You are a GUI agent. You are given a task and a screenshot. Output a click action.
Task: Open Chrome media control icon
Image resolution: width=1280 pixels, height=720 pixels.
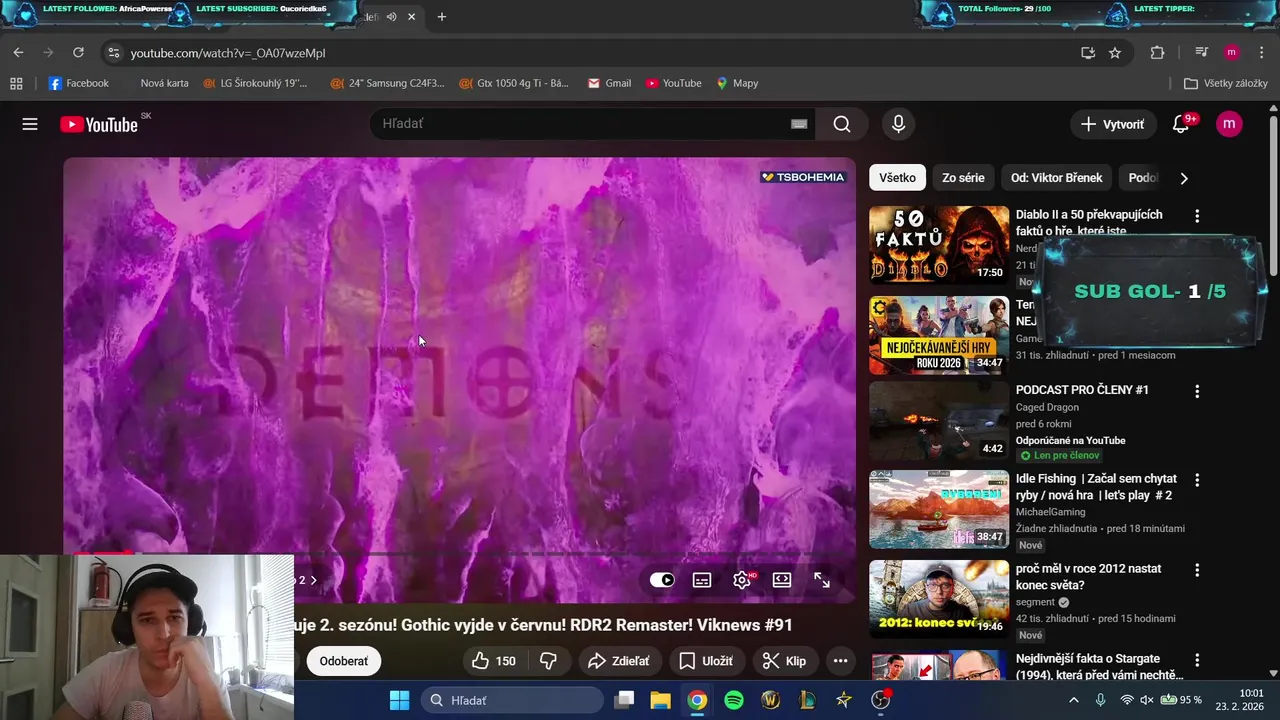pos(1202,53)
